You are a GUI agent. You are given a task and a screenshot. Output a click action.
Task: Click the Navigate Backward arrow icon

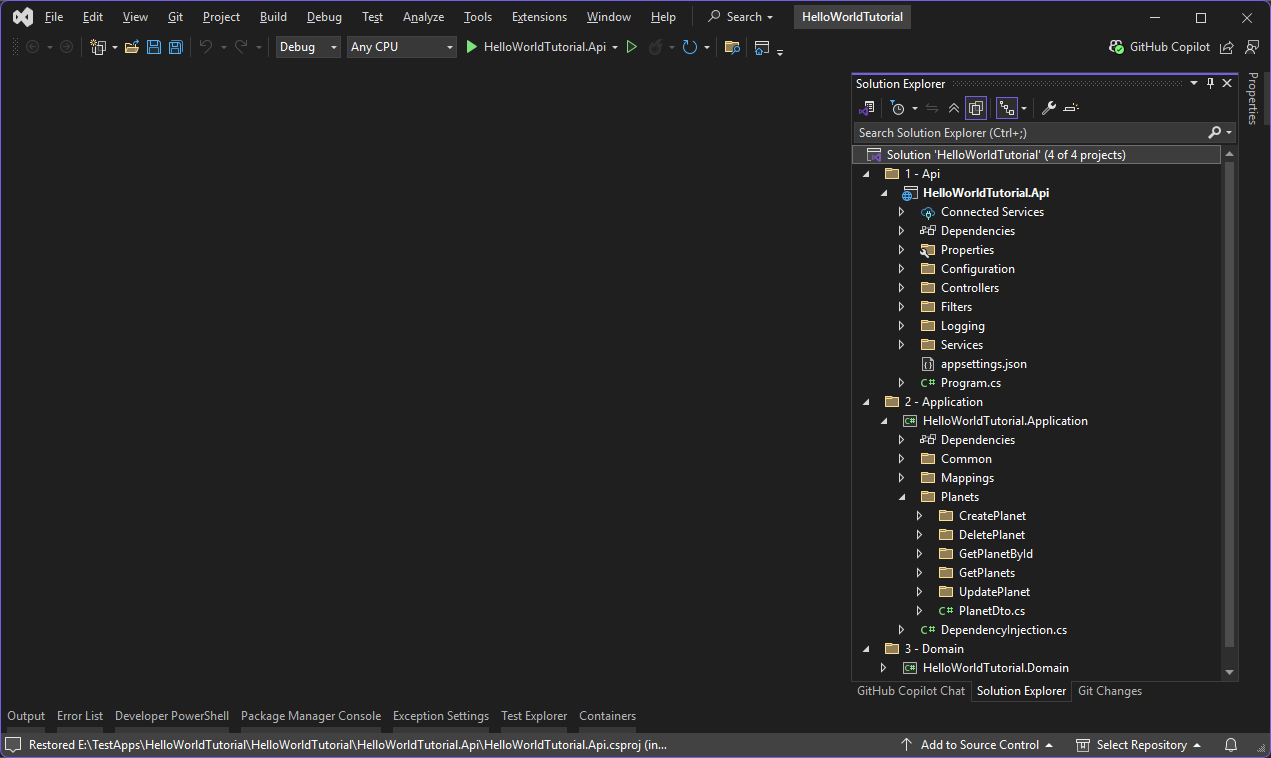click(x=32, y=47)
